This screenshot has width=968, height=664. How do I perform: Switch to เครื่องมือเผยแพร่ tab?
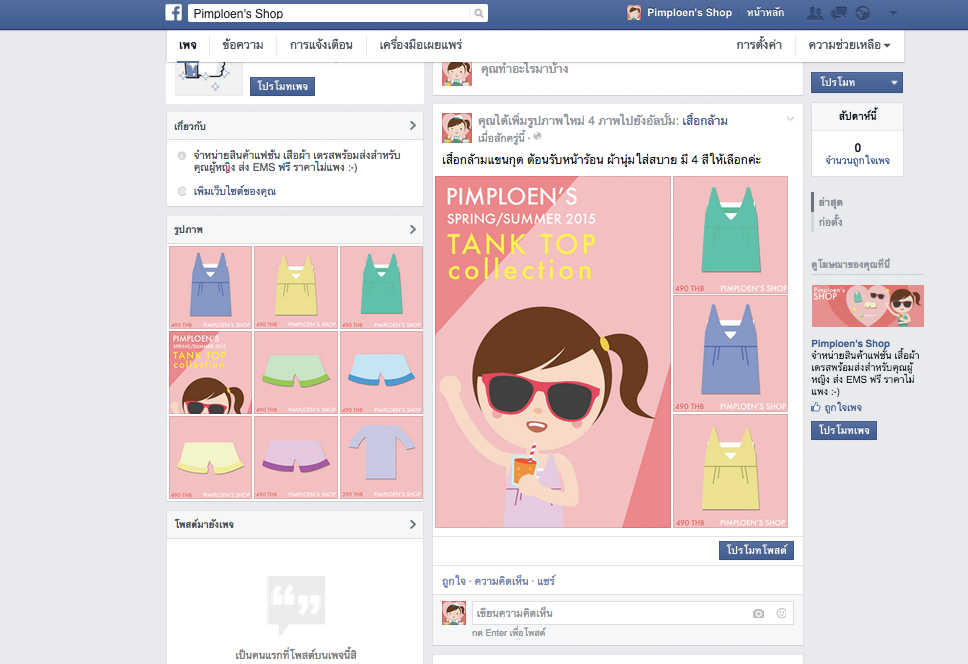click(x=420, y=45)
